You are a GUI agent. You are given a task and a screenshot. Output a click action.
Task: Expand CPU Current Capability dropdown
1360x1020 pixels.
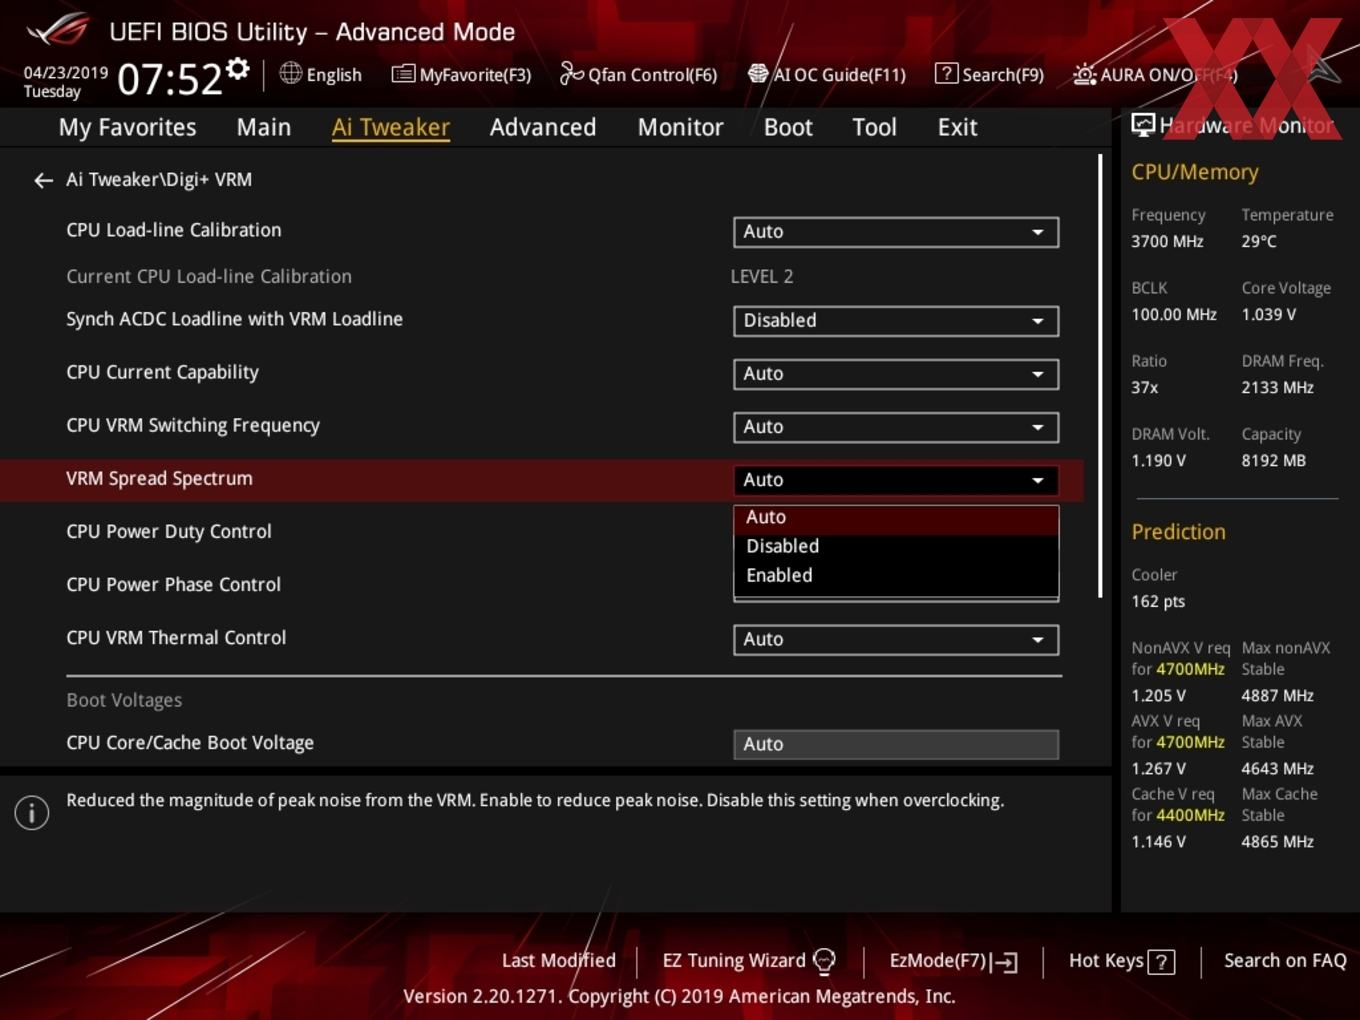click(x=896, y=374)
